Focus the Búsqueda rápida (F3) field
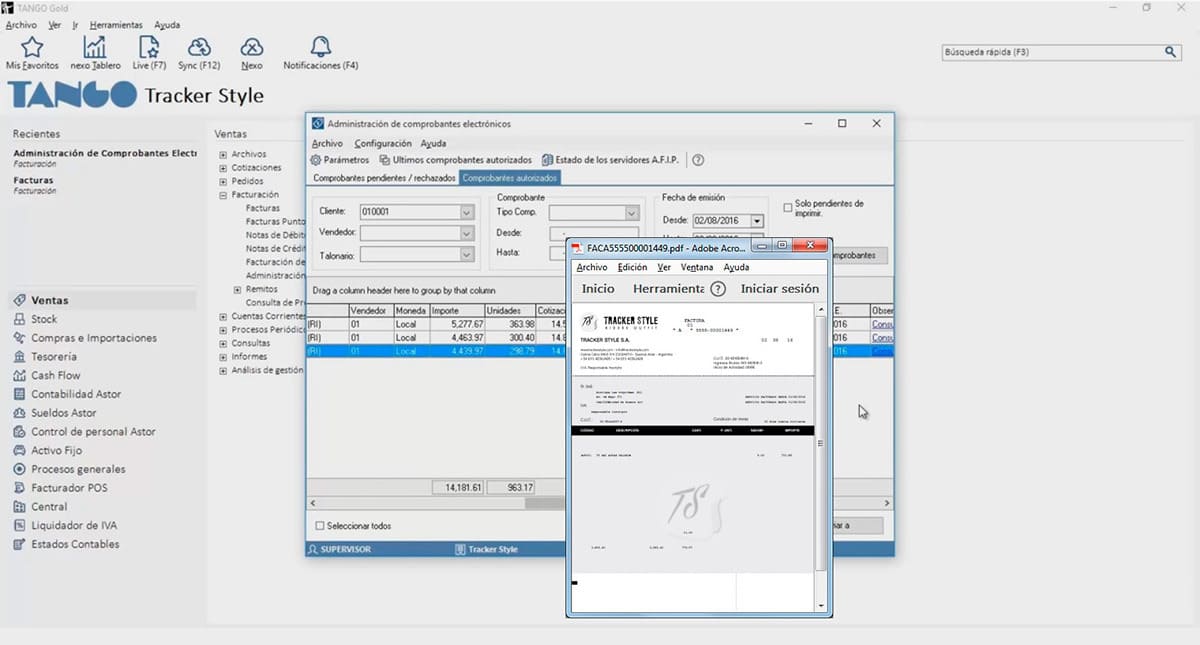Screen dimensions: 1200x645 click(1053, 52)
